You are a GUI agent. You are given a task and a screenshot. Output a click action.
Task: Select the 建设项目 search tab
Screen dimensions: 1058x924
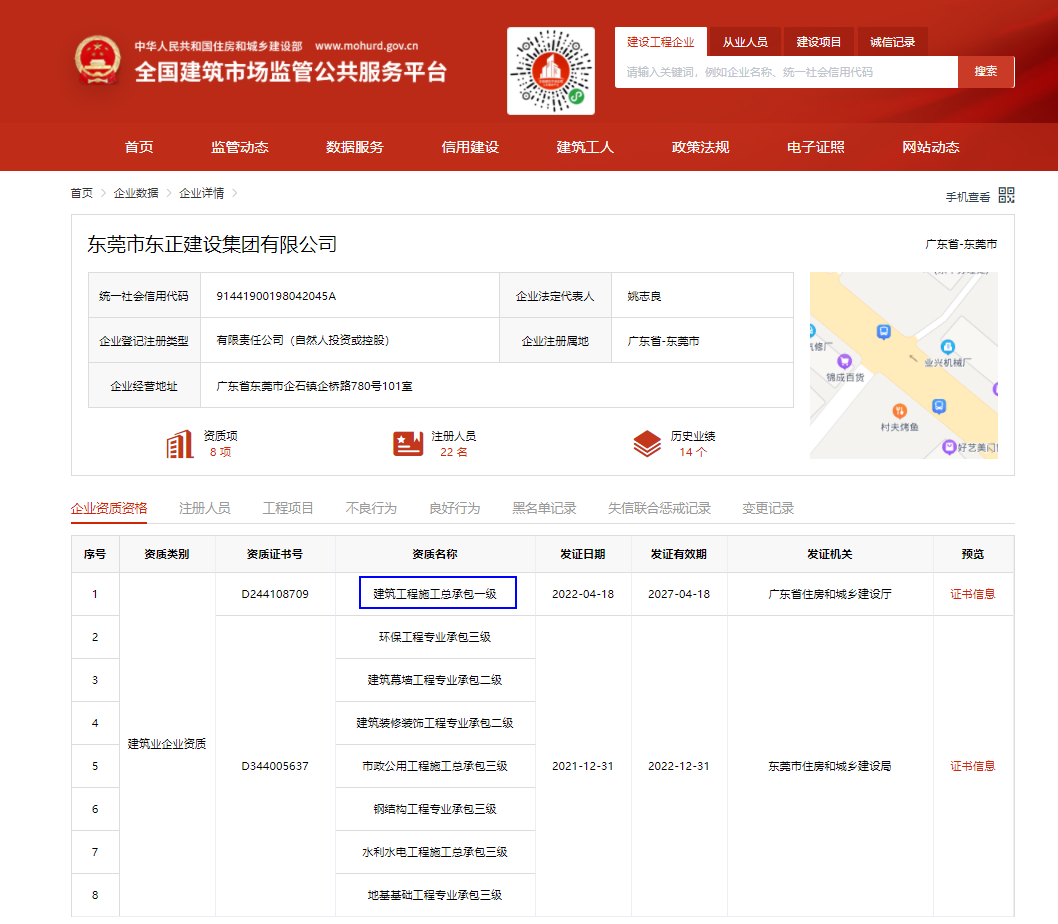tap(818, 42)
